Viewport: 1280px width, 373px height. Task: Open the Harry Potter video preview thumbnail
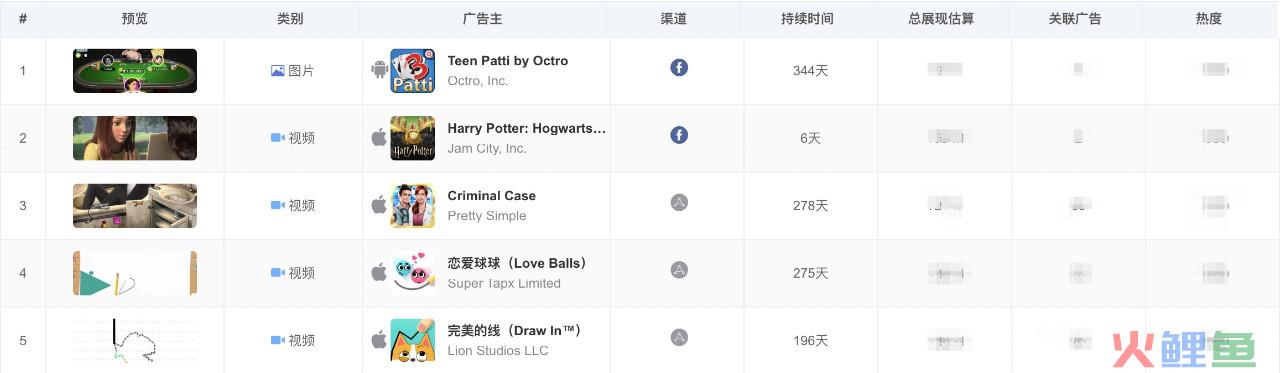[x=135, y=138]
